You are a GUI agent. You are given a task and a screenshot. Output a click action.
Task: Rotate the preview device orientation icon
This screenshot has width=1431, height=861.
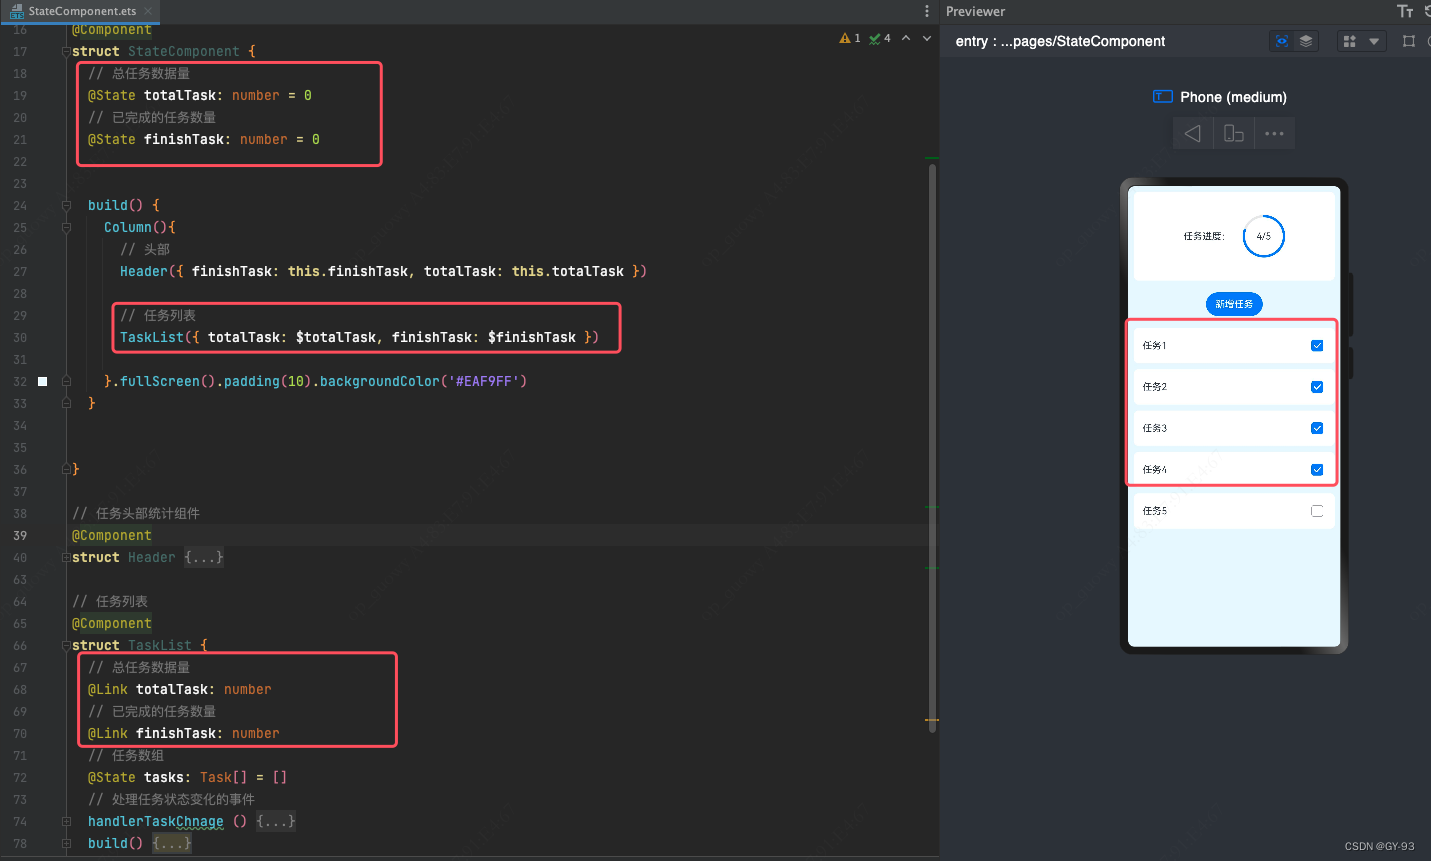click(1234, 133)
